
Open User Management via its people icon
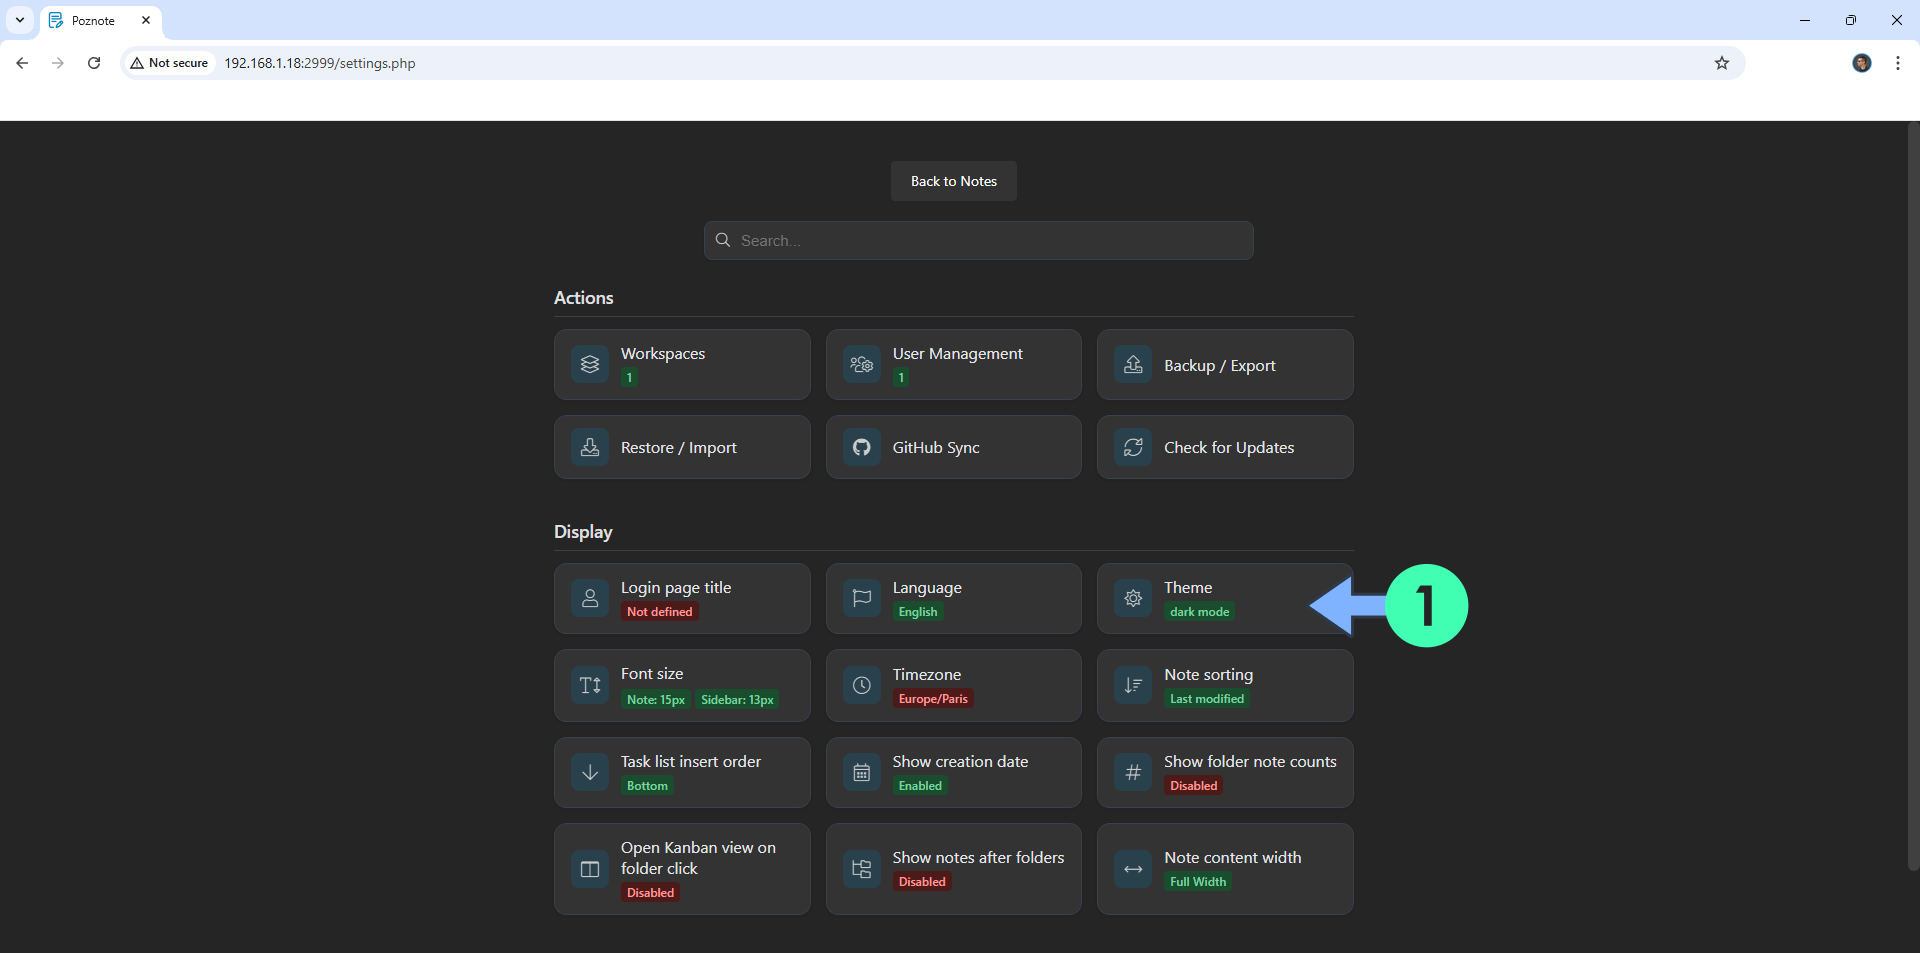[x=861, y=364]
